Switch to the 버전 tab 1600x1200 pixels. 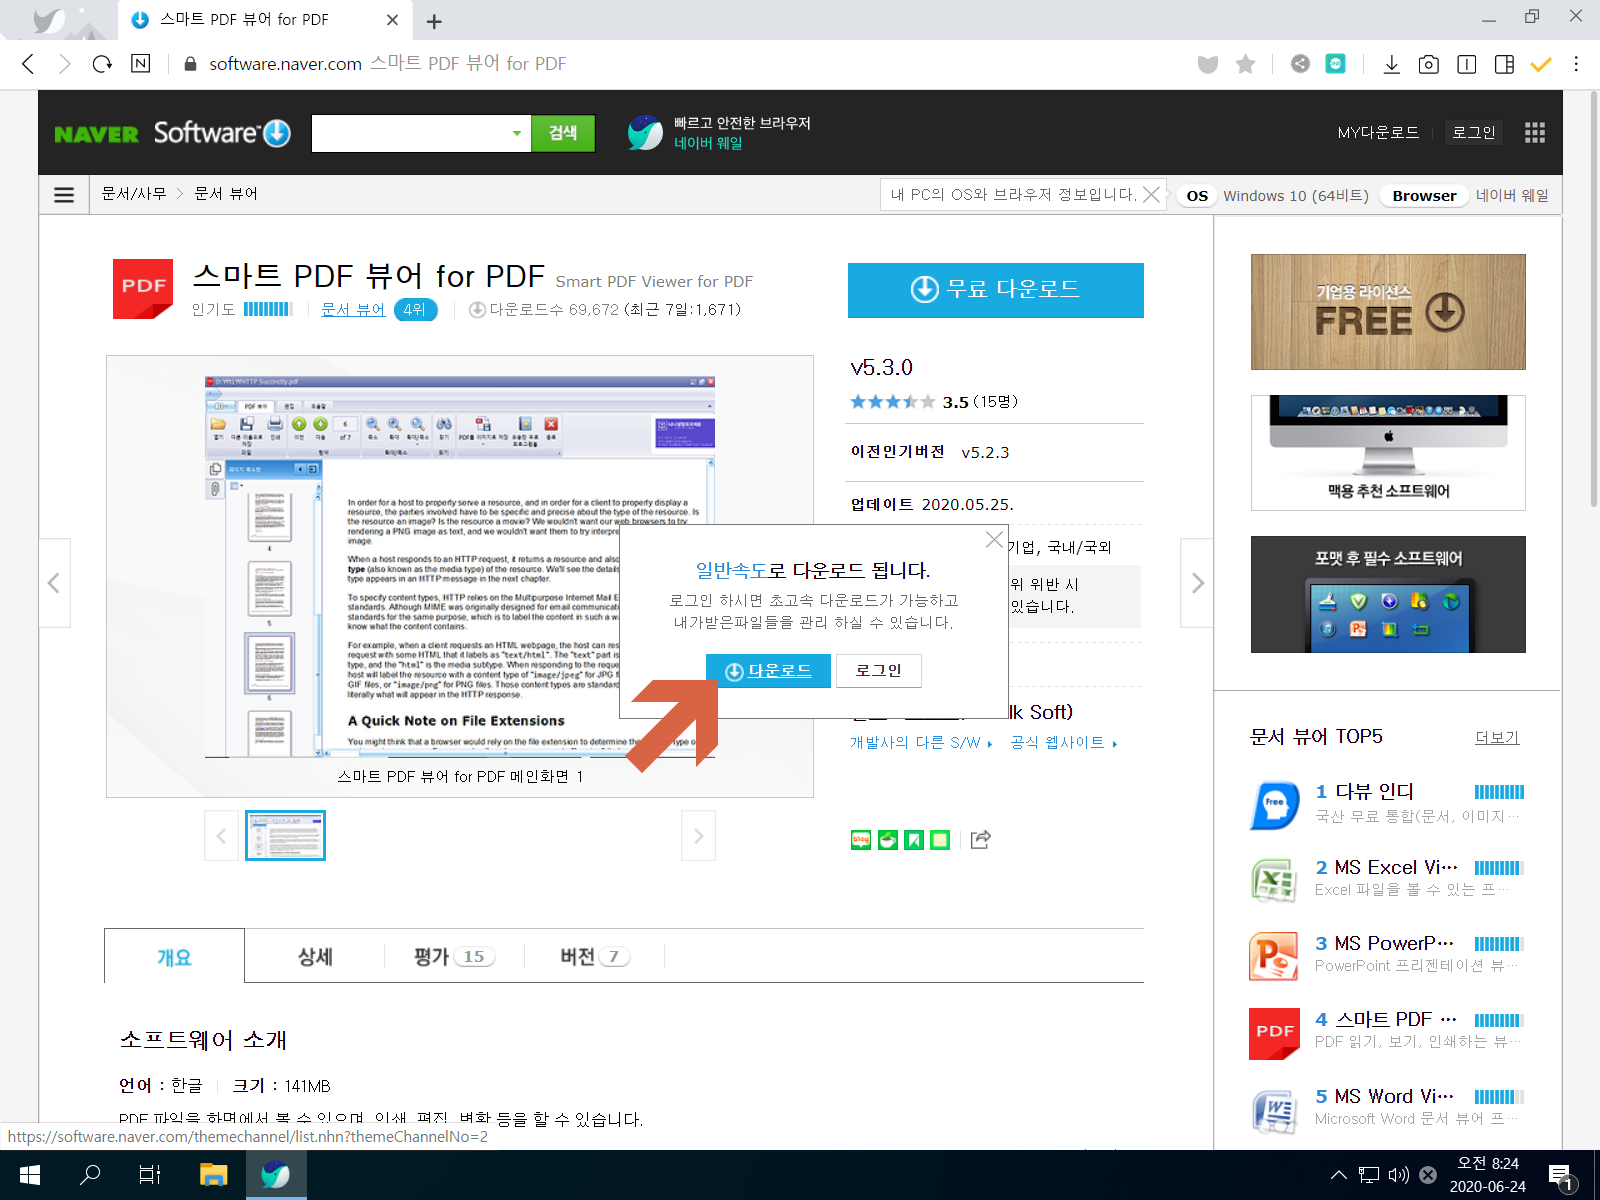pos(594,957)
